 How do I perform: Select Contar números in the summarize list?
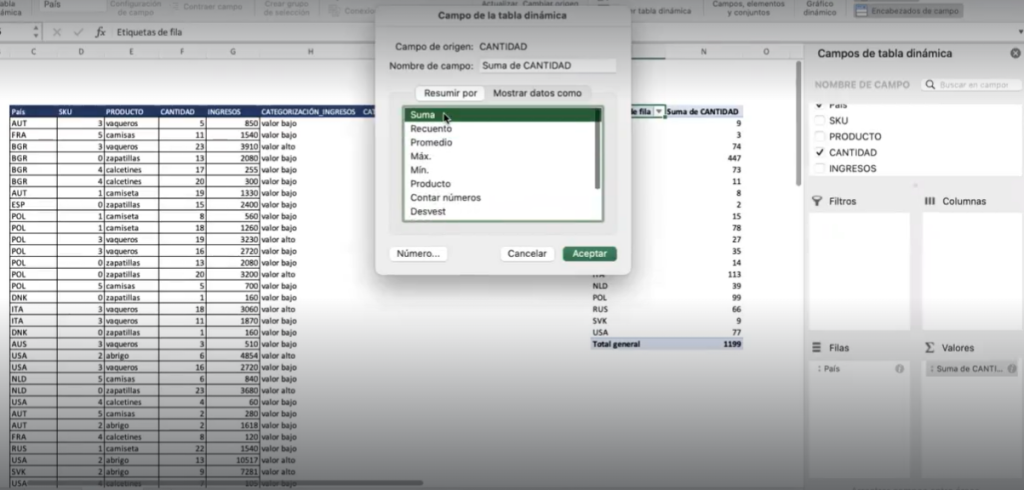tap(500, 197)
